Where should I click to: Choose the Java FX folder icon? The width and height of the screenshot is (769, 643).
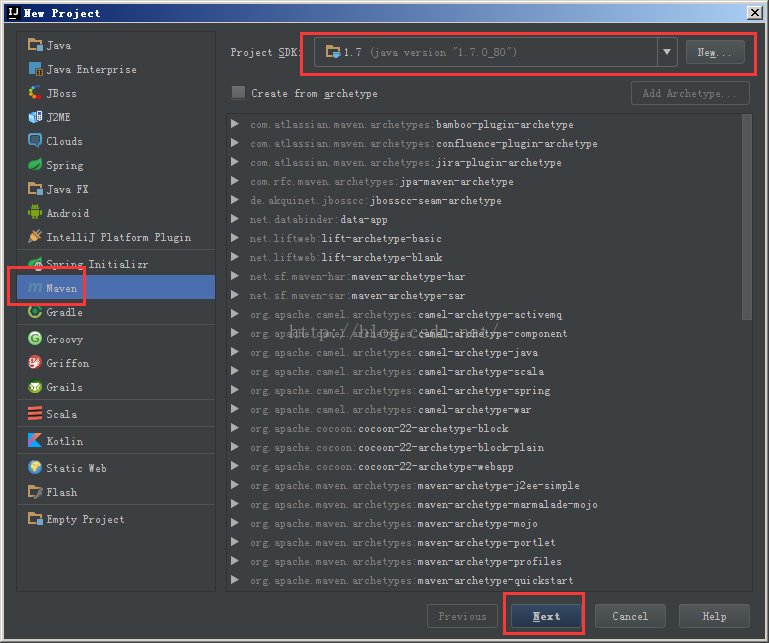(35, 189)
